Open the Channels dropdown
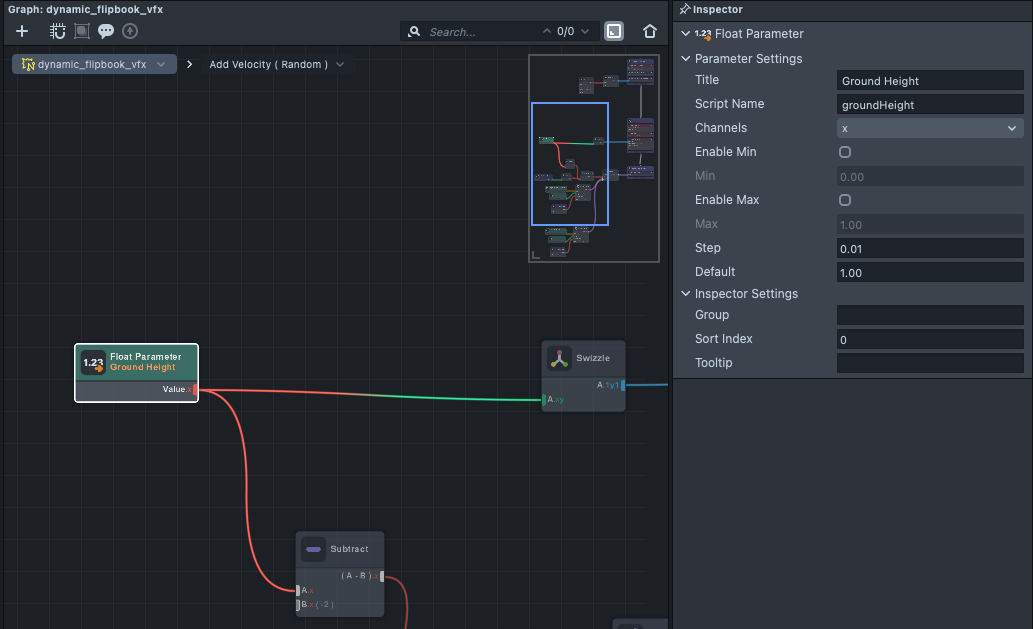 pos(929,128)
